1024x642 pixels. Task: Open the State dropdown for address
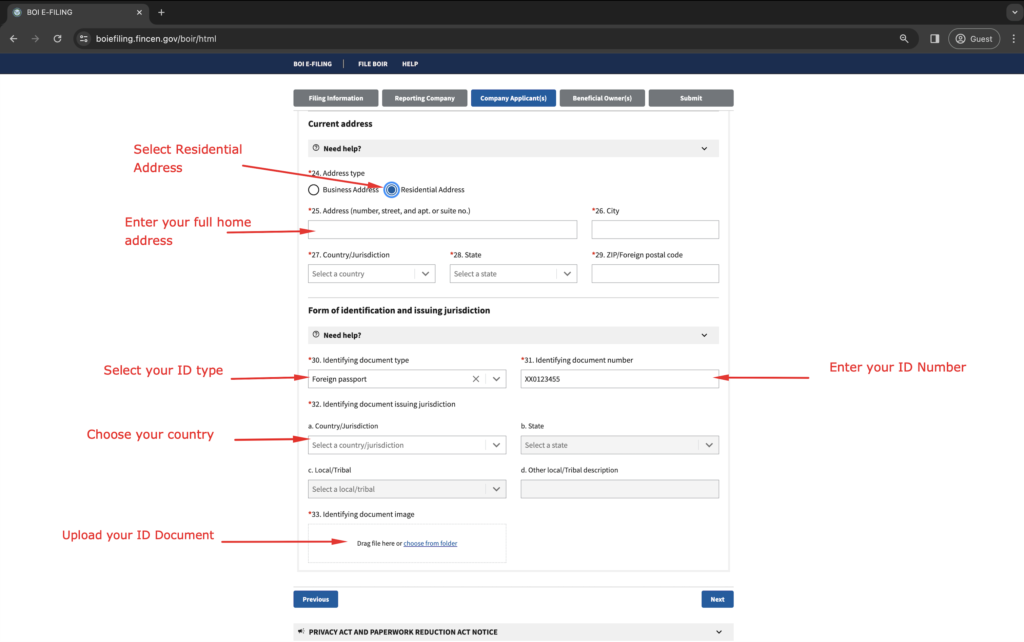tap(513, 274)
